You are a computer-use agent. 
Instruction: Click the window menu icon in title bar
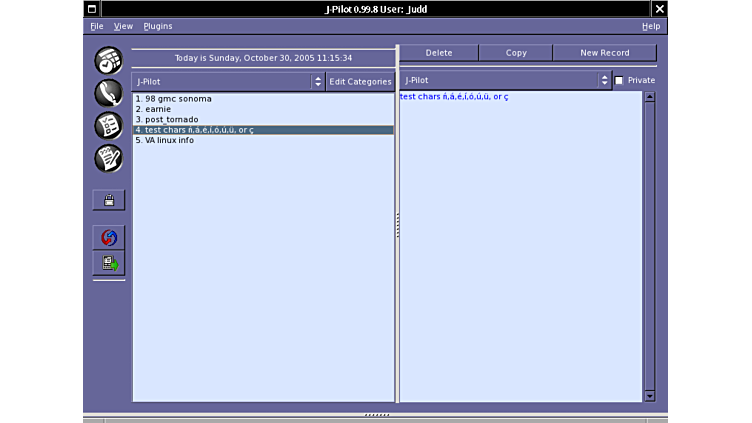point(92,9)
